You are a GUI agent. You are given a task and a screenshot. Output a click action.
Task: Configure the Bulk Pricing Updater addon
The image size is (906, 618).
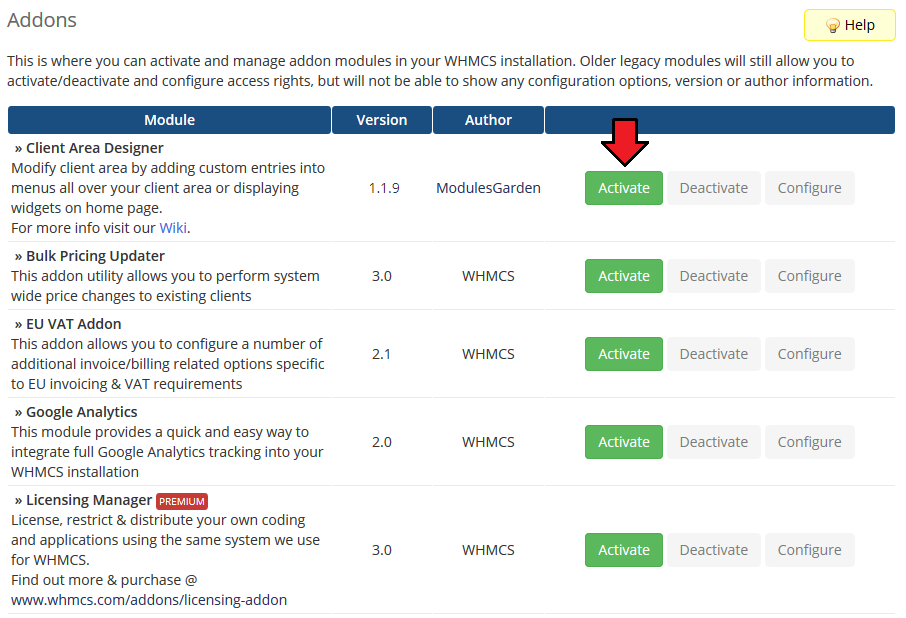coord(810,276)
